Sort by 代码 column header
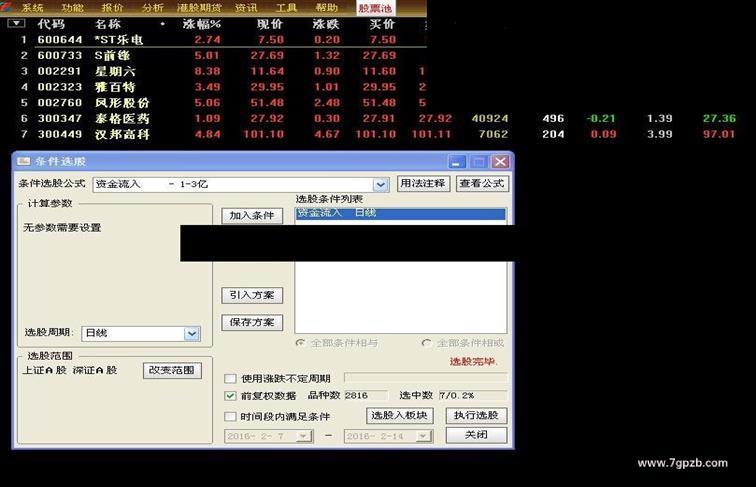The image size is (756, 487). point(51,24)
